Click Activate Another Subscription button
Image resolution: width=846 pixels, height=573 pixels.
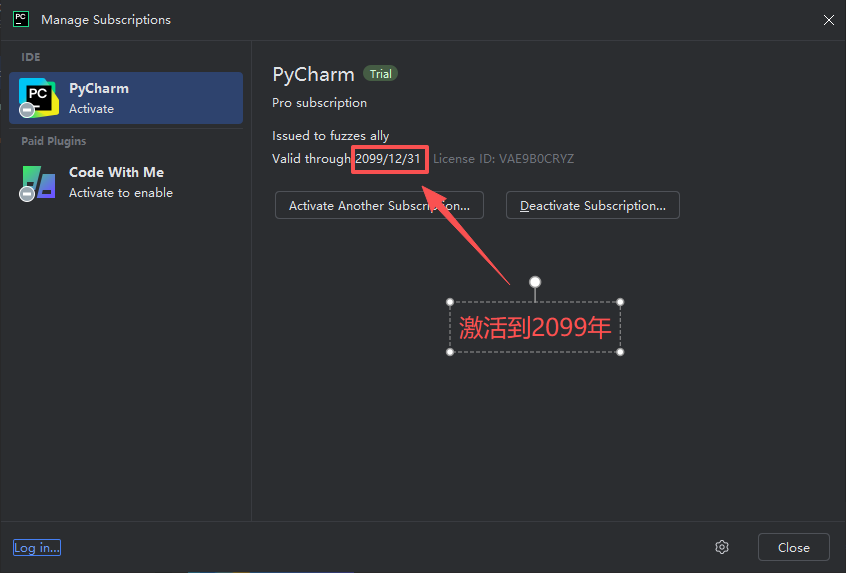379,205
